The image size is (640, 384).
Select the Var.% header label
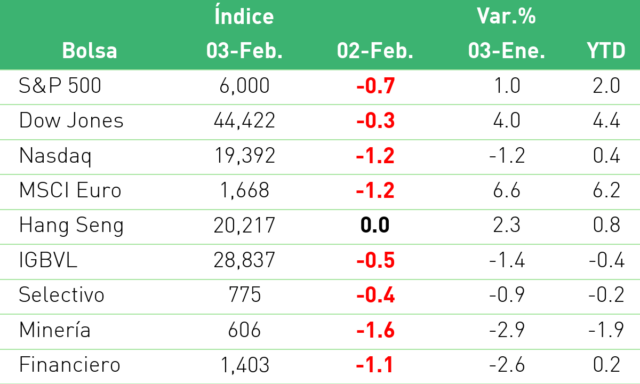point(506,16)
